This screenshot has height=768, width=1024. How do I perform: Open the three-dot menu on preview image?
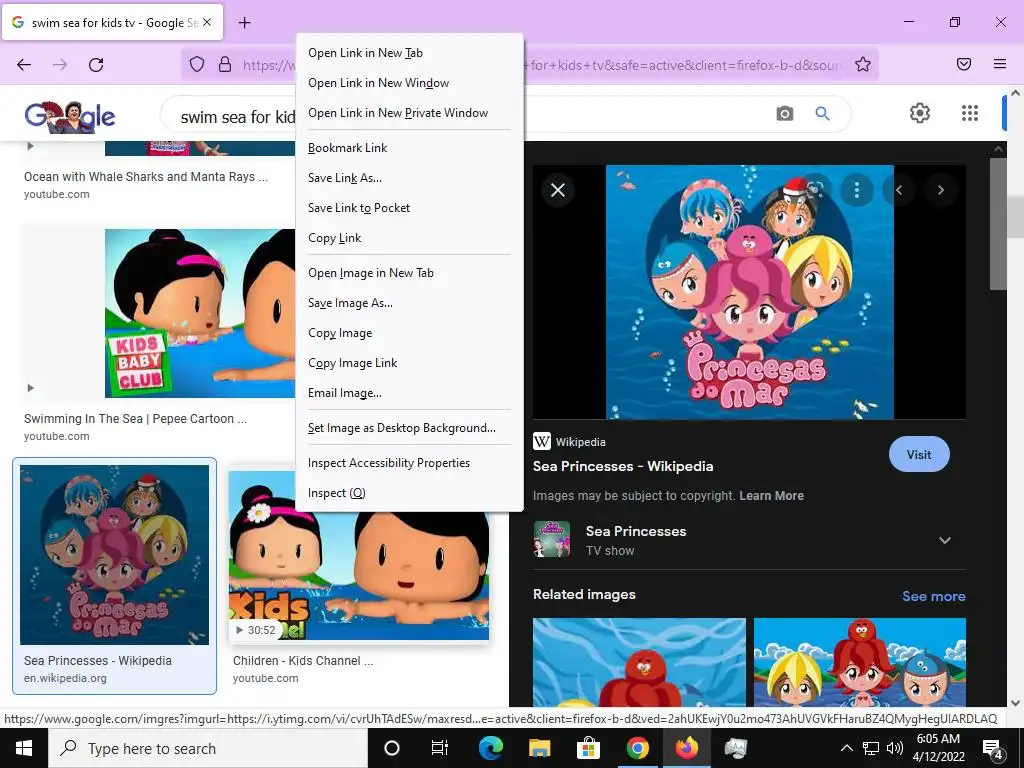click(x=856, y=190)
